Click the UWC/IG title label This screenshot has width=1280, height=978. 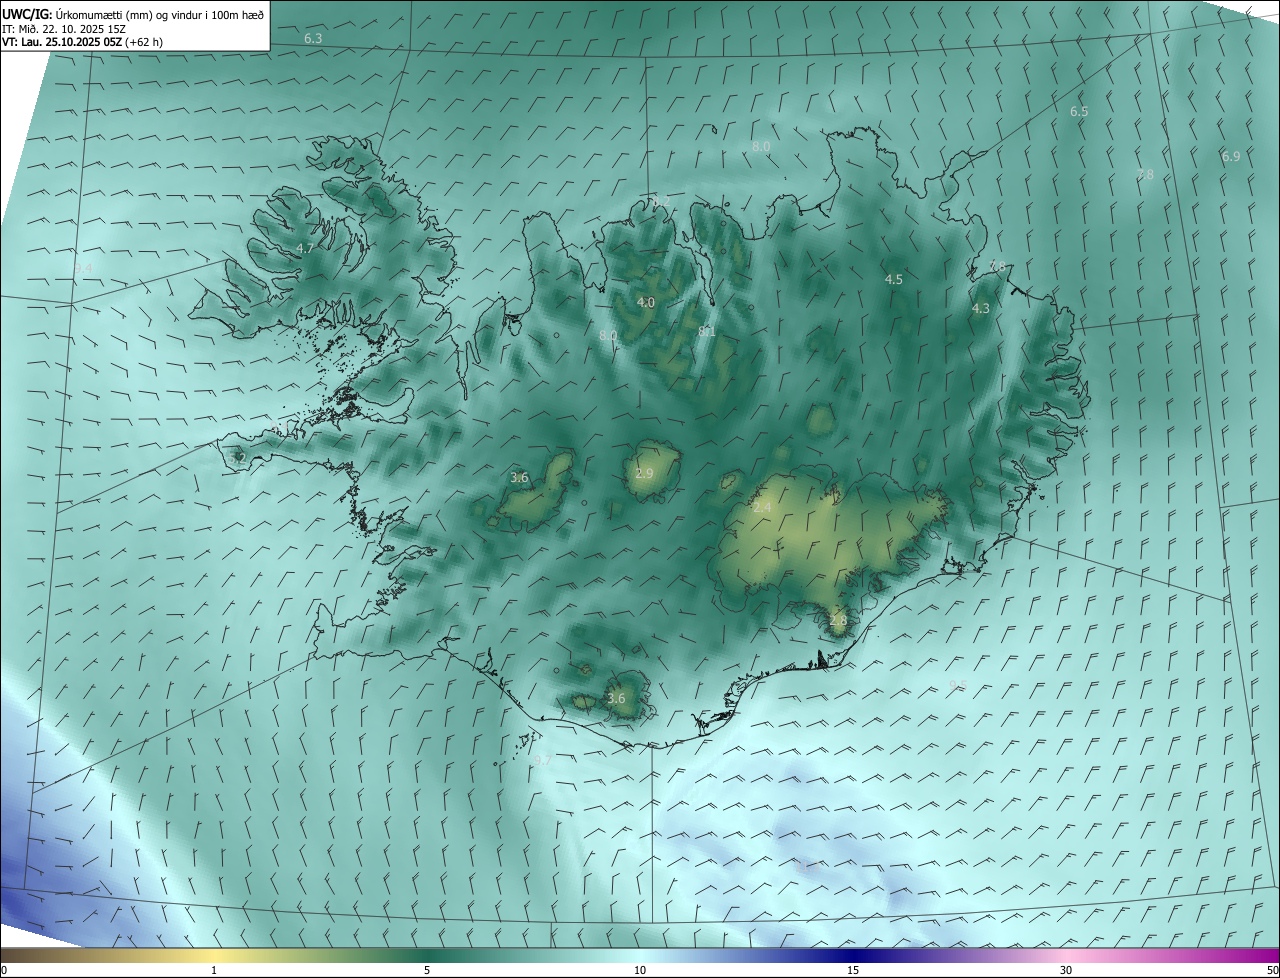(27, 15)
